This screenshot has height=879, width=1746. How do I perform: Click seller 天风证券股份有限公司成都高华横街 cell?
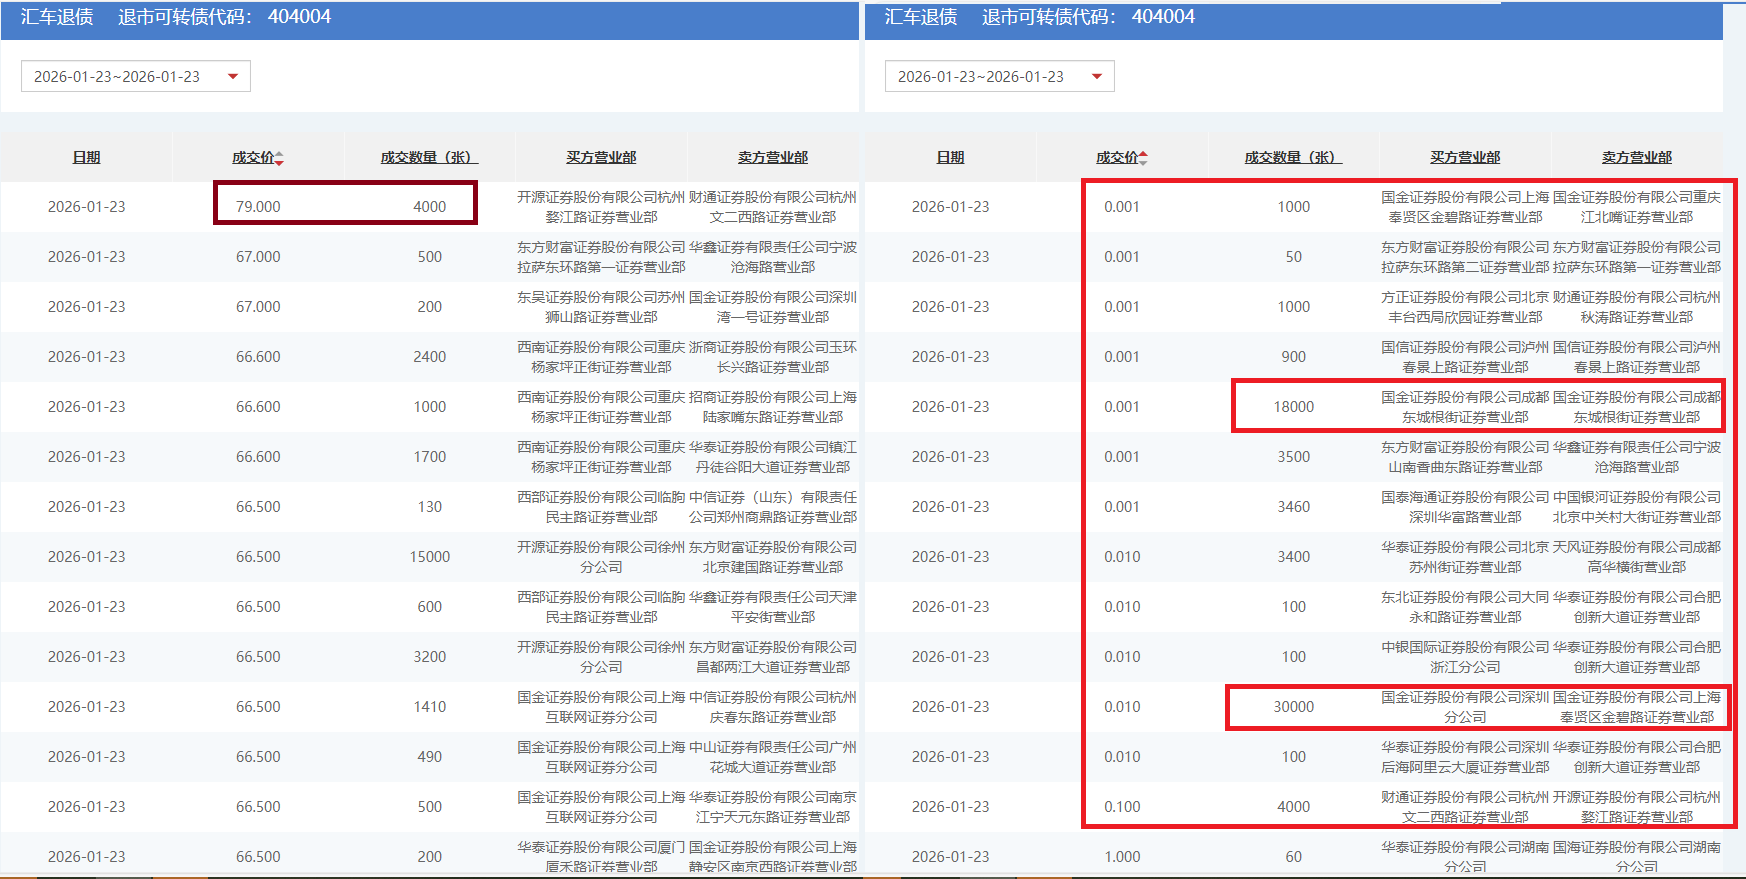[x=1637, y=557]
